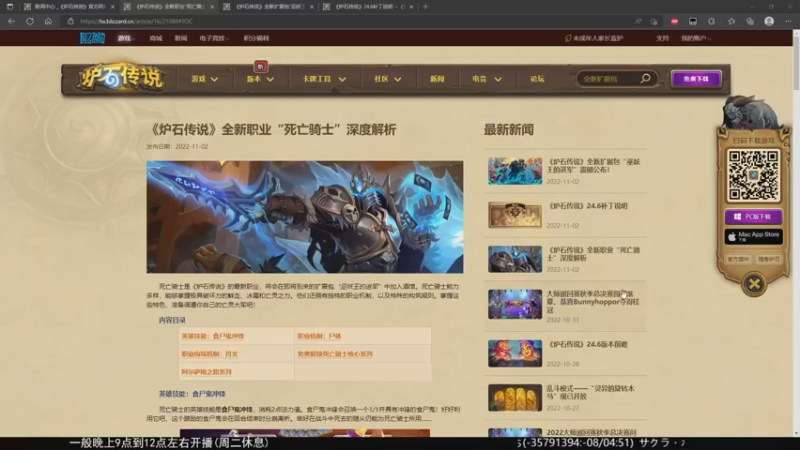The width and height of the screenshot is (800, 450).
Task: Open the browser Favorites star icon
Action: point(731,21)
